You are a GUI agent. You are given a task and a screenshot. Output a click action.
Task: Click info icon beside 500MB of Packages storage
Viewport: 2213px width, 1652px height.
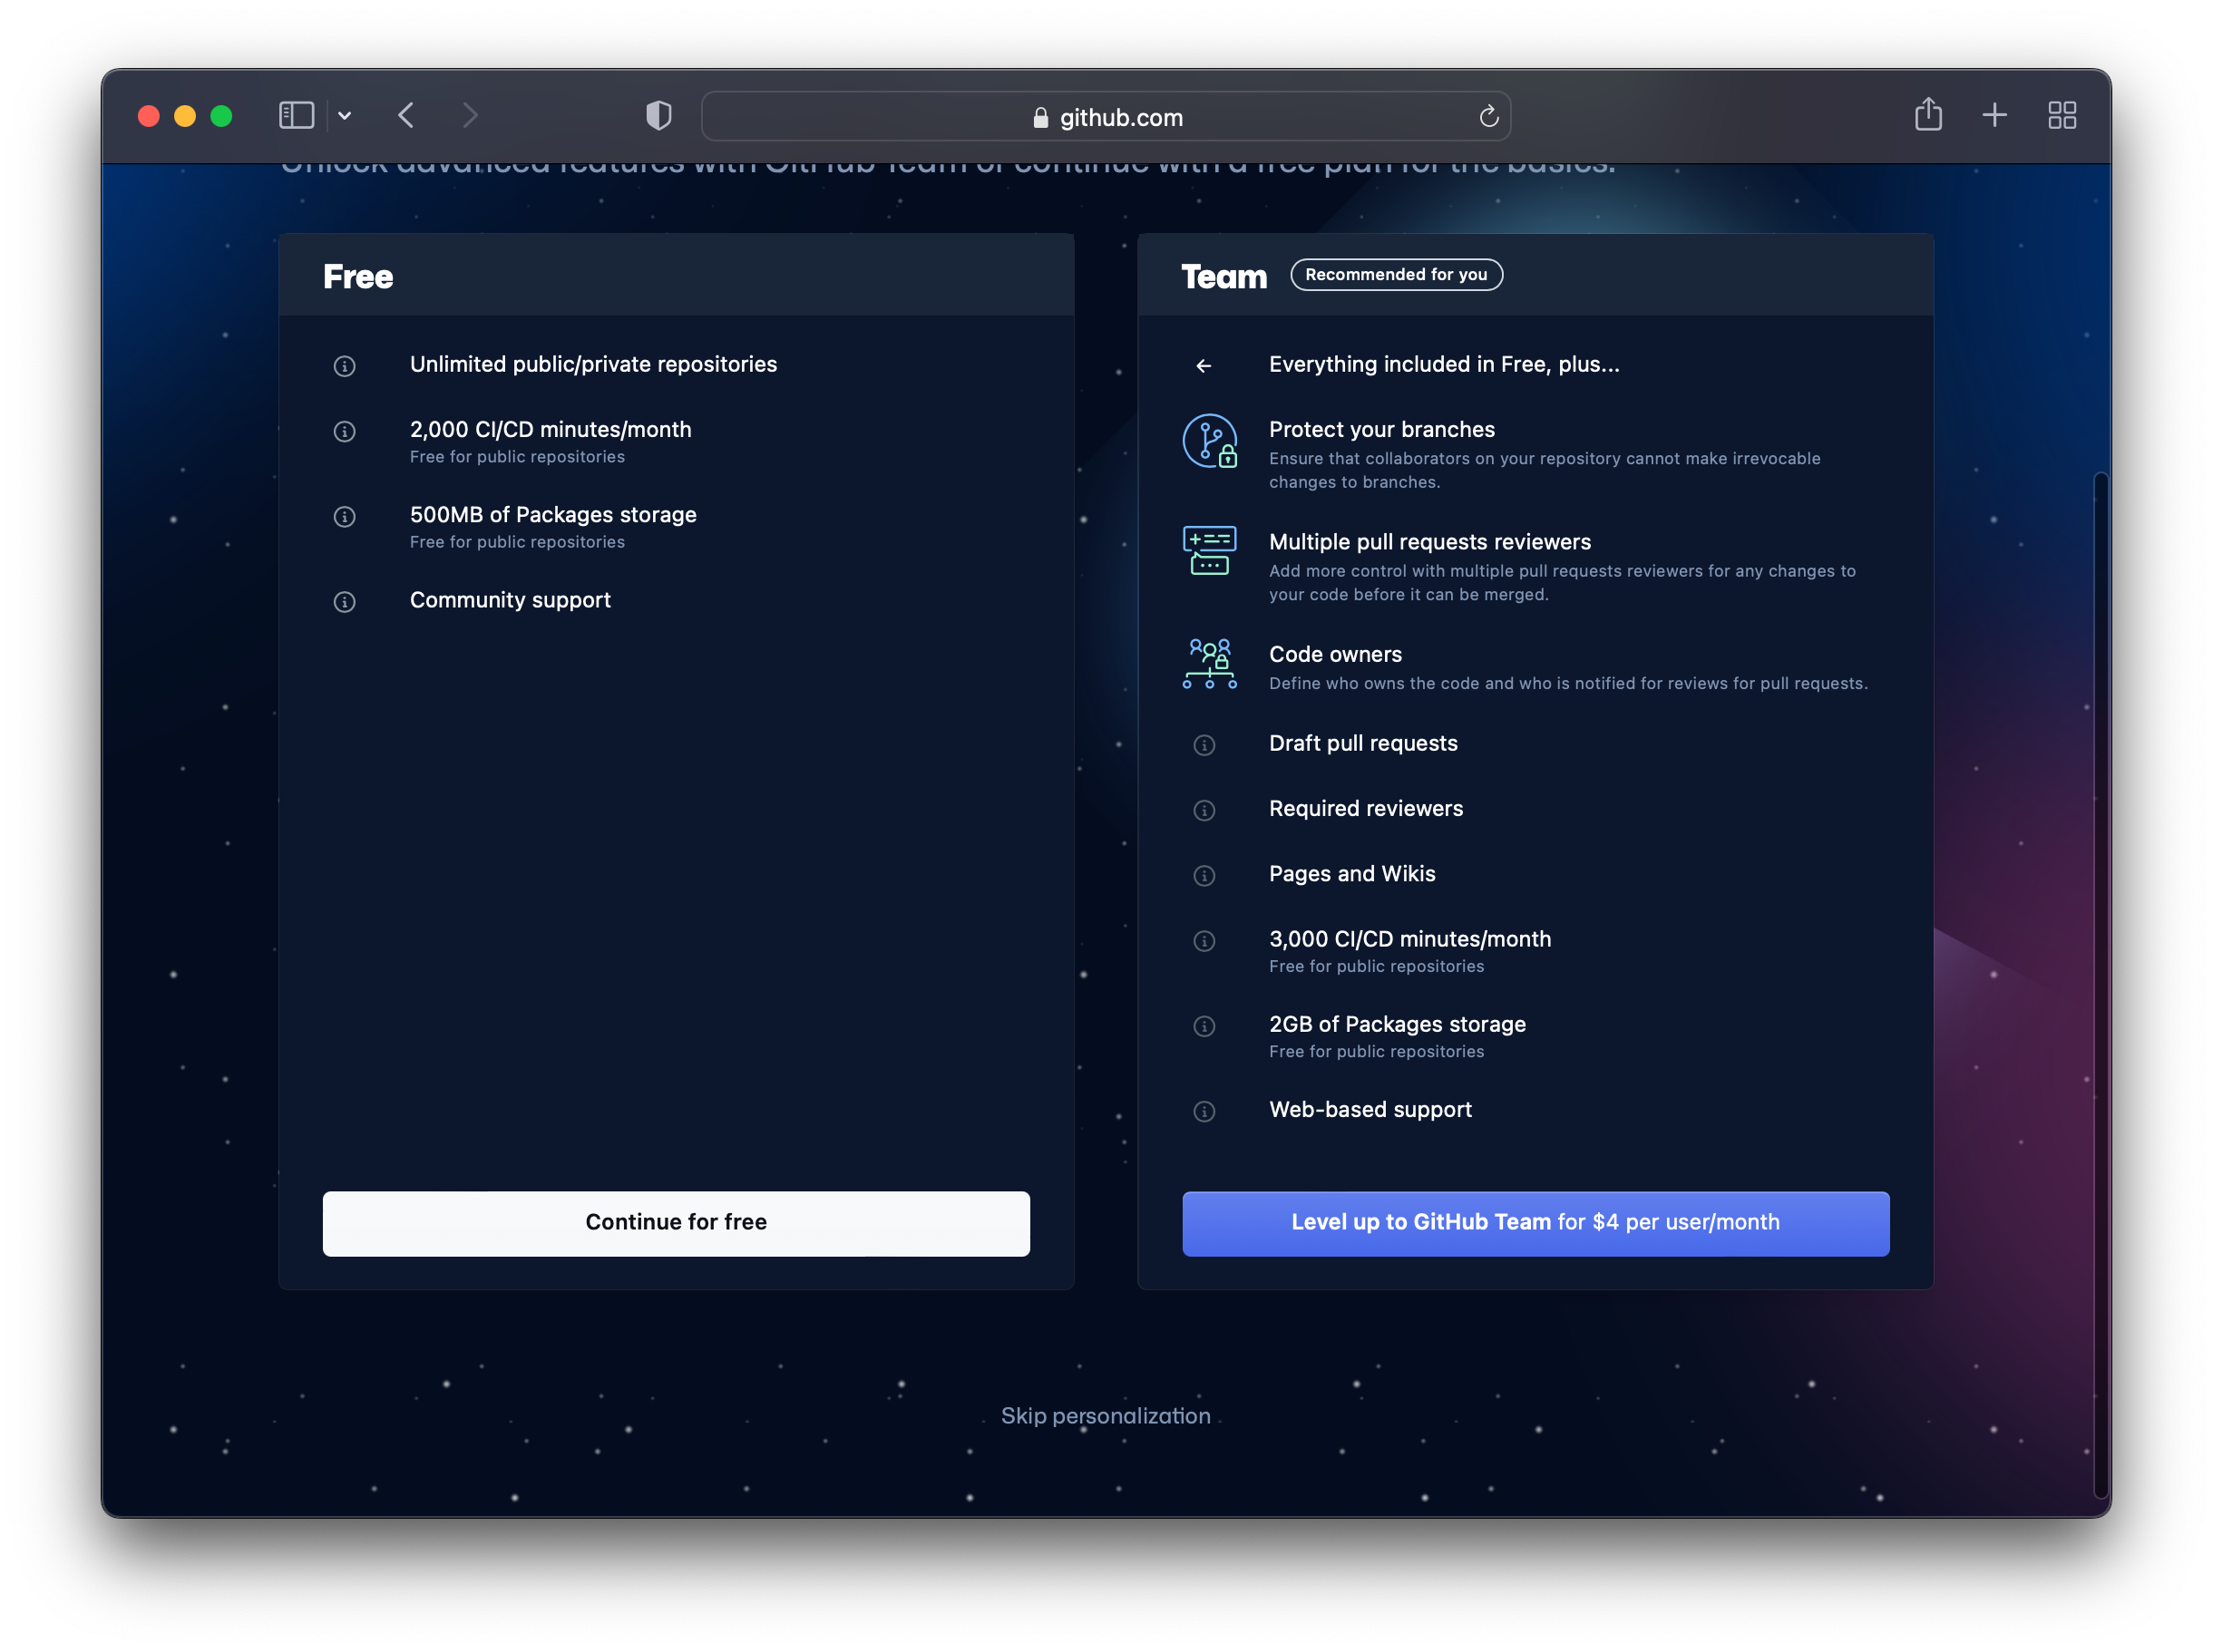344,516
